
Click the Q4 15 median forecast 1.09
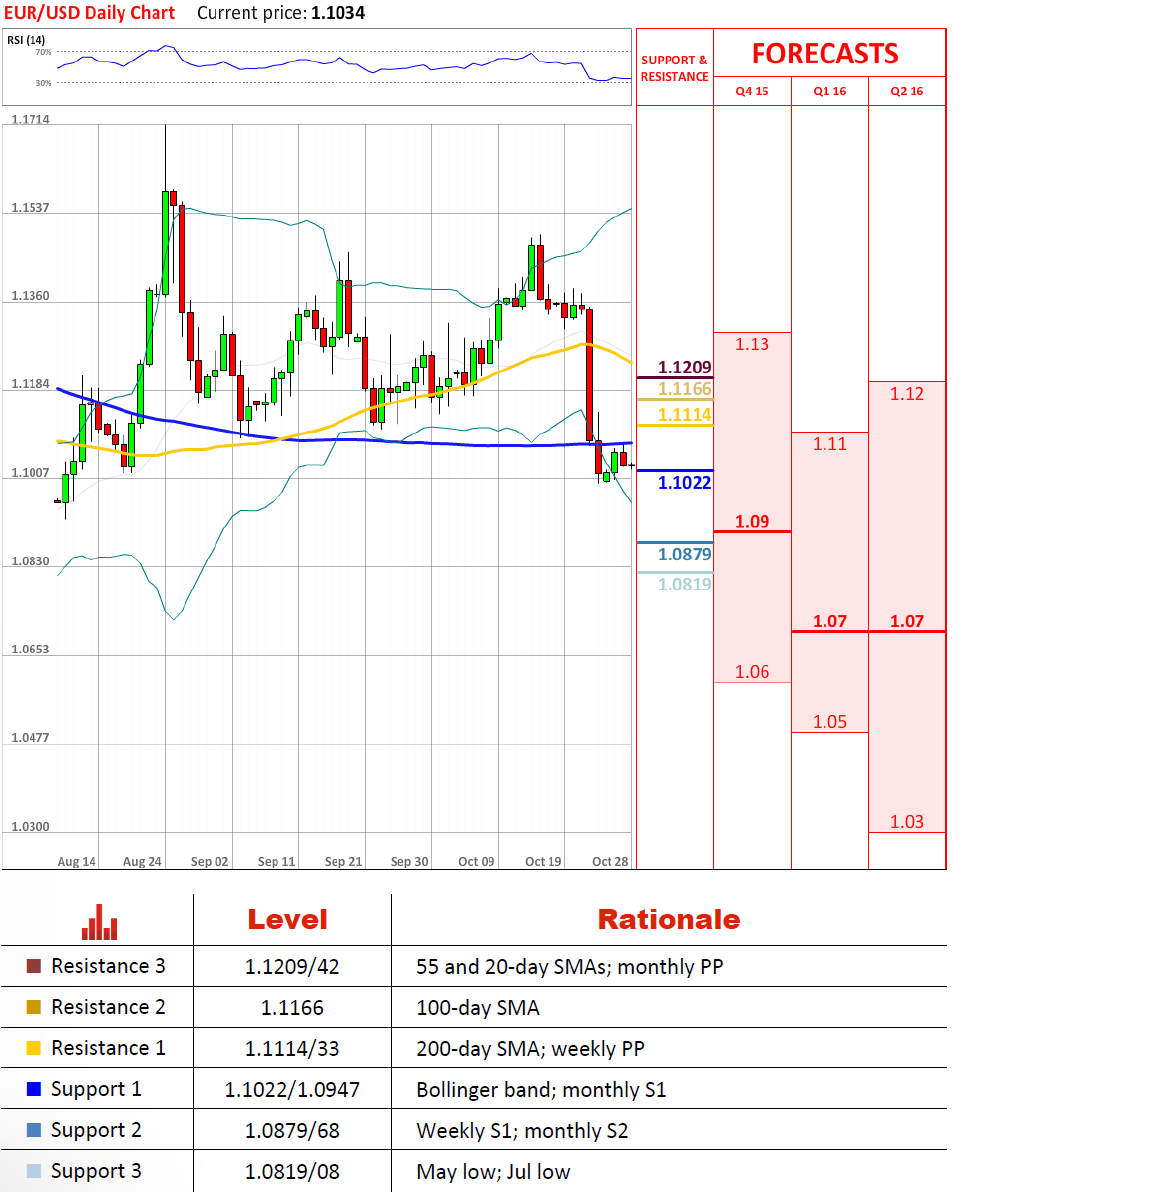752,522
